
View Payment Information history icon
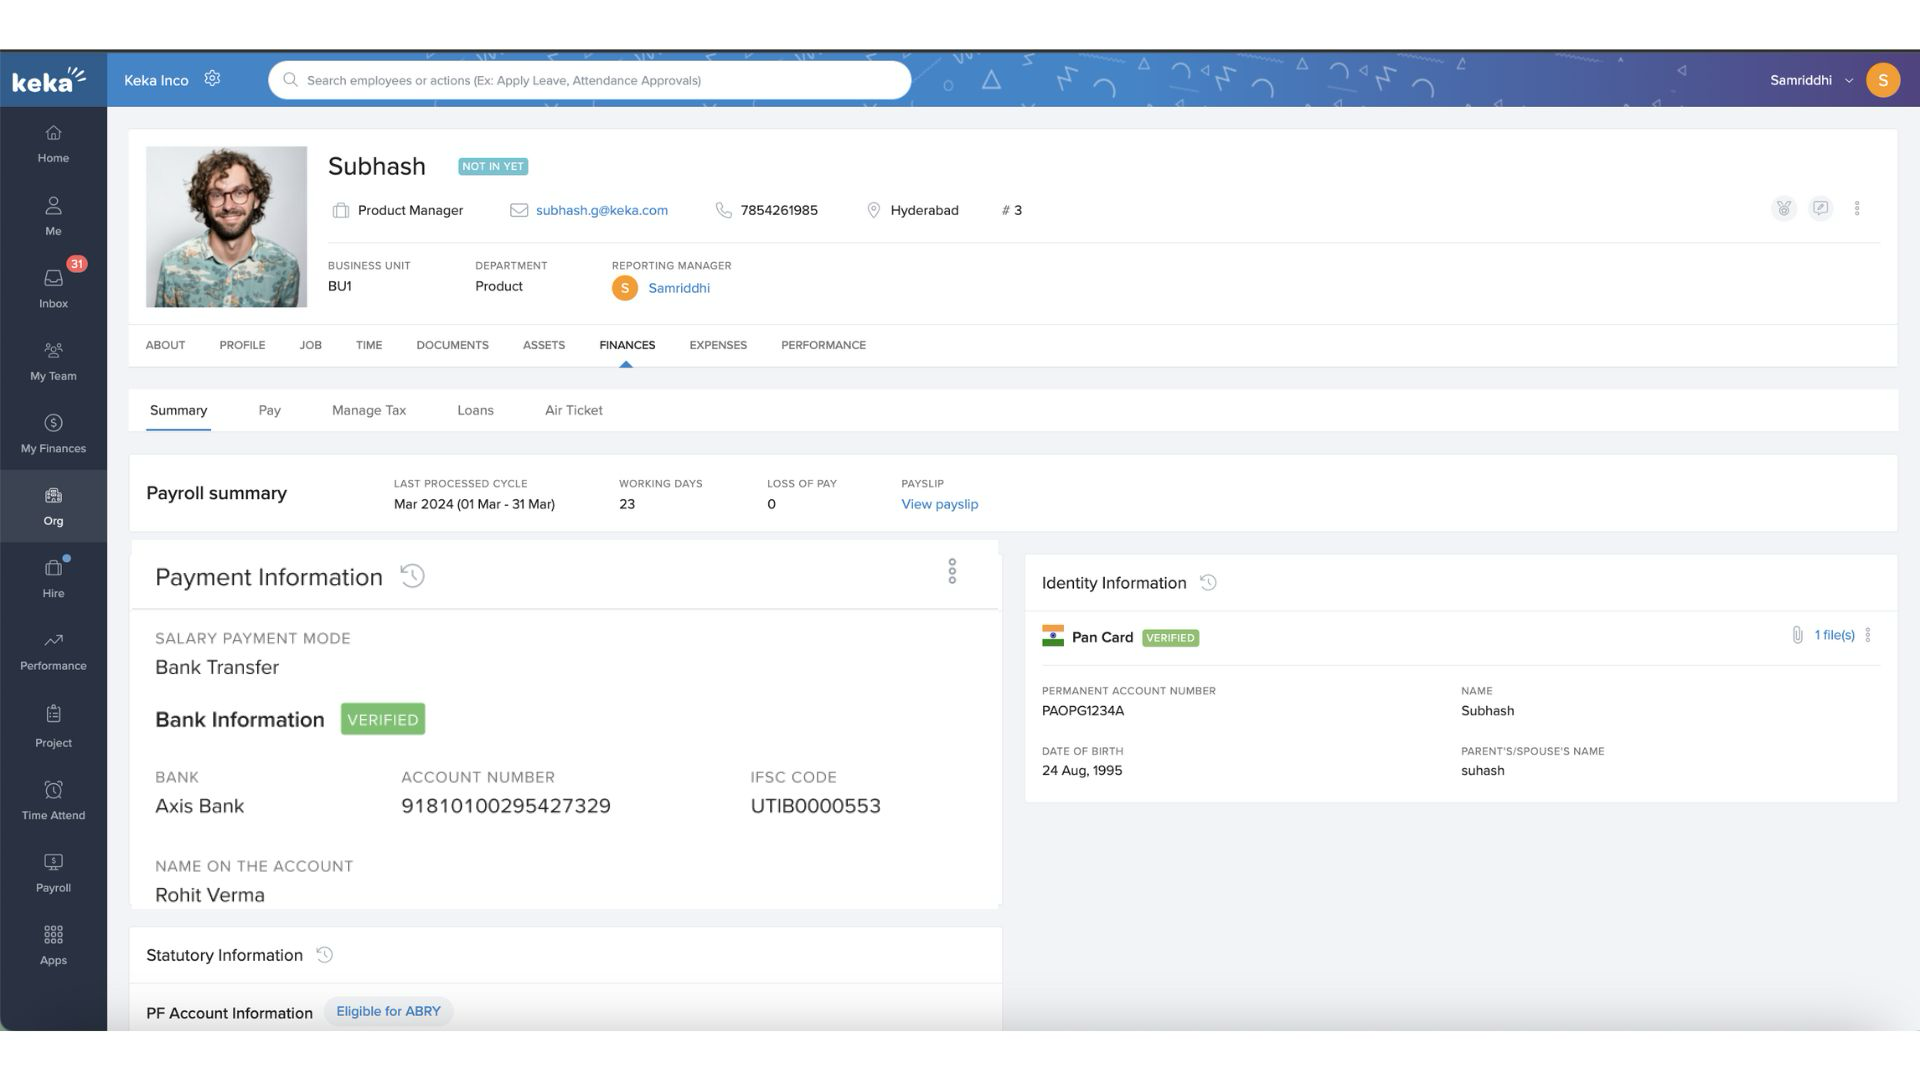click(412, 576)
